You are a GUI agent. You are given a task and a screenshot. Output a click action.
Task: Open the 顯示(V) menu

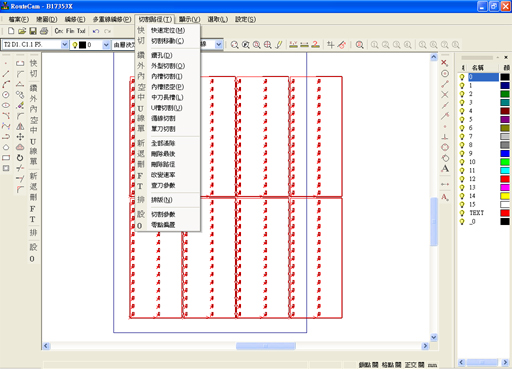tap(189, 19)
